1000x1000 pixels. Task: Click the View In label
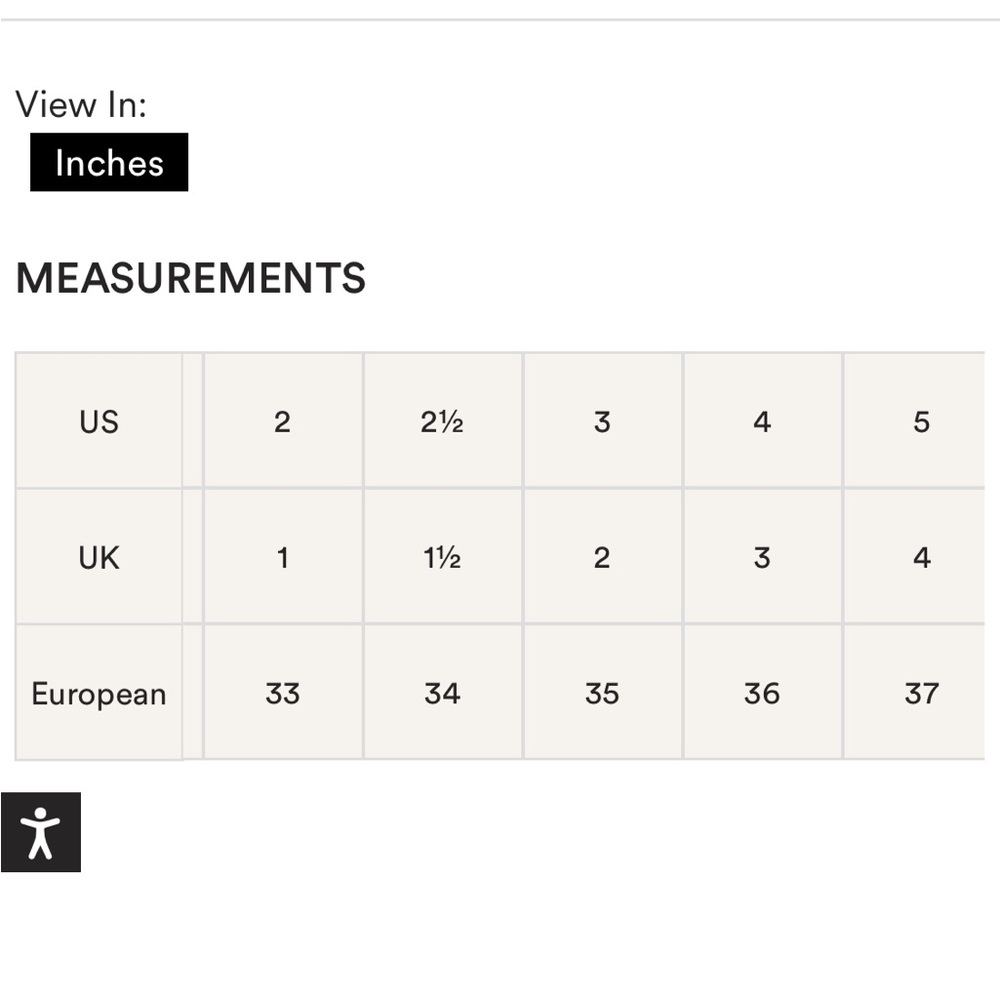pos(81,104)
